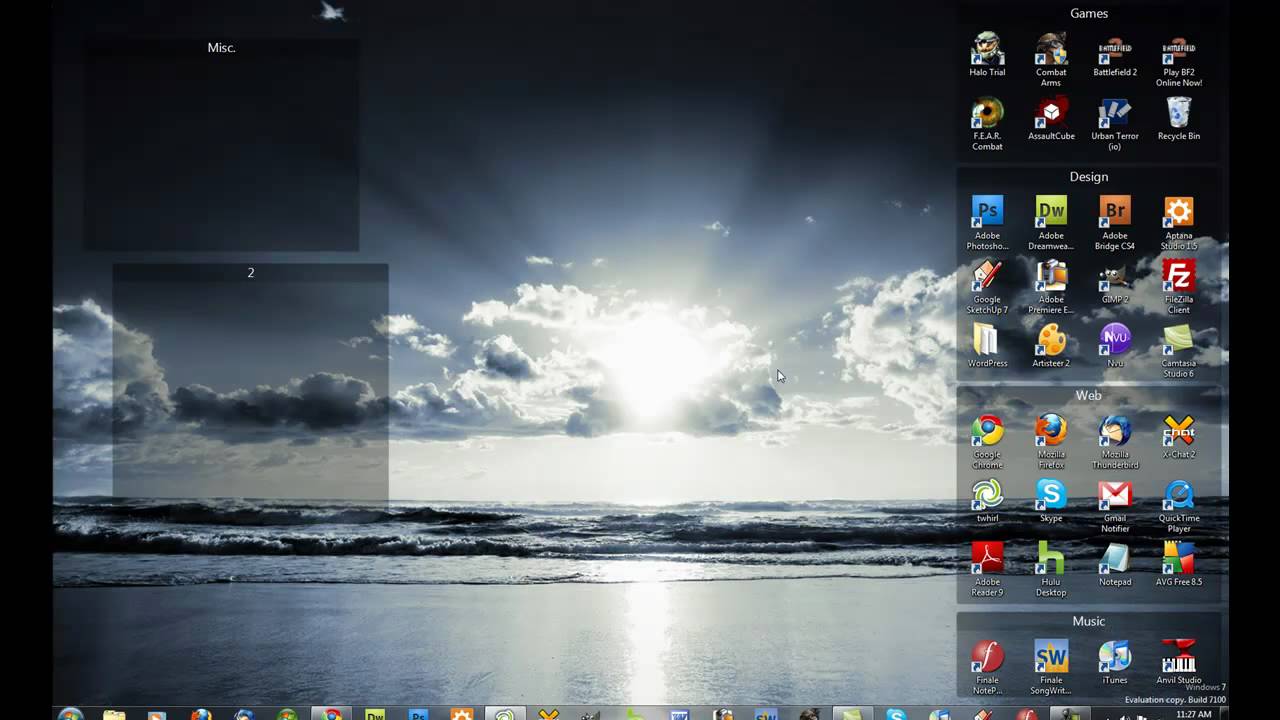Click the Misc. fence title

click(x=221, y=48)
